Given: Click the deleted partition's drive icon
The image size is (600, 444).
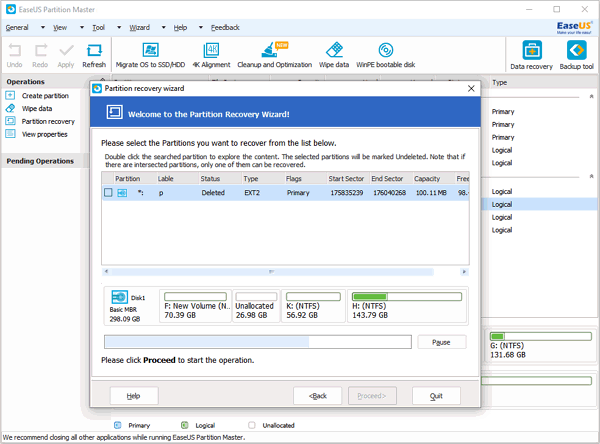Looking at the screenshot, I should click(x=122, y=193).
